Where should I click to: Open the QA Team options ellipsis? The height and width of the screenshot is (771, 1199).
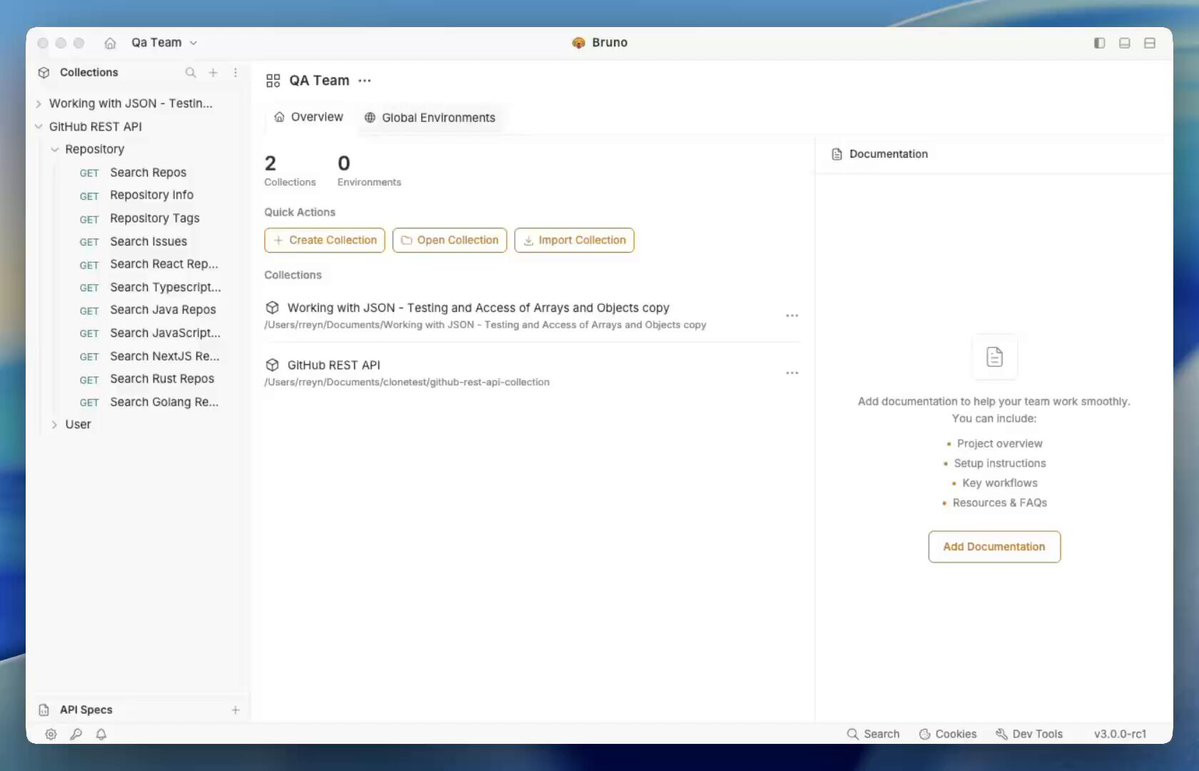[x=365, y=80]
